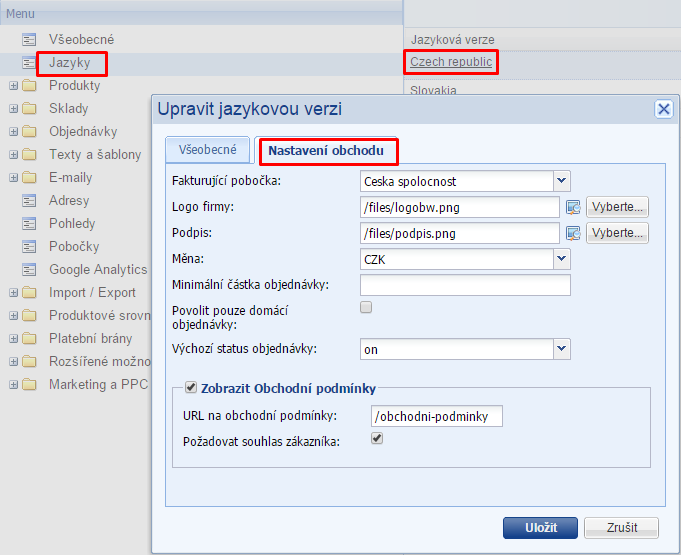Screen dimensions: 681x555
Task: Click the Uložit save button
Action: point(541,528)
